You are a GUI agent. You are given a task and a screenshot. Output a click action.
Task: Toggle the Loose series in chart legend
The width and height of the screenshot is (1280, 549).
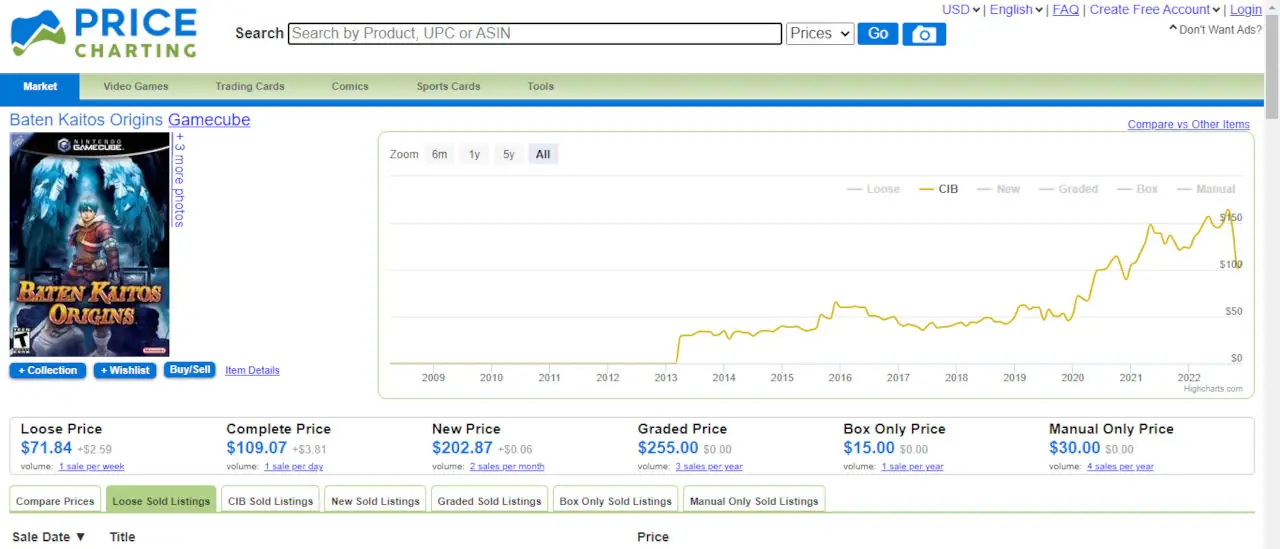(873, 189)
